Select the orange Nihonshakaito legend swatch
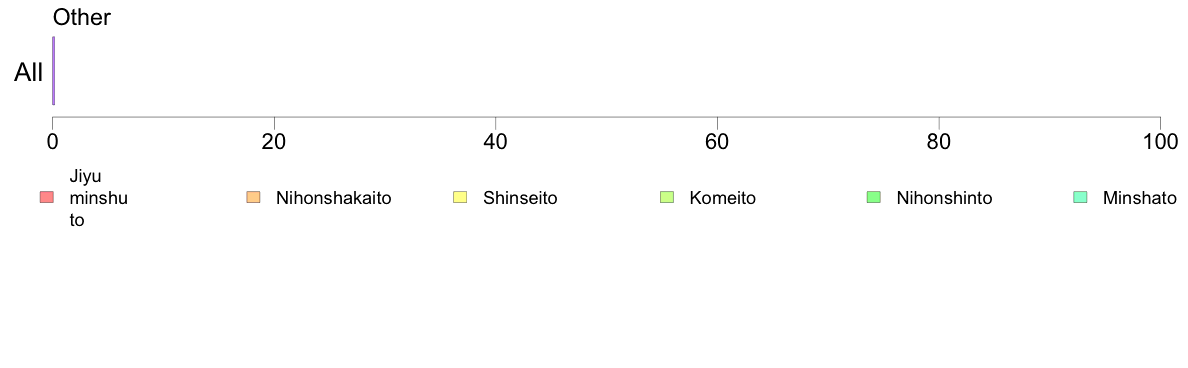1188x368 pixels. pos(254,198)
